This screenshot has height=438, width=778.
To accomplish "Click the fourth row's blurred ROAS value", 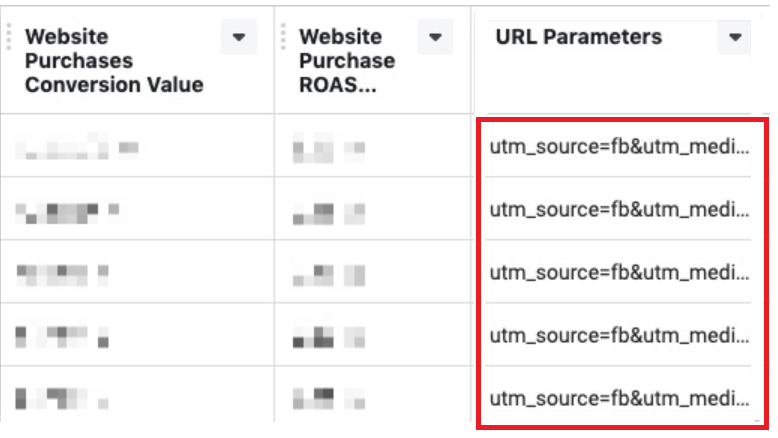I will [x=329, y=337].
